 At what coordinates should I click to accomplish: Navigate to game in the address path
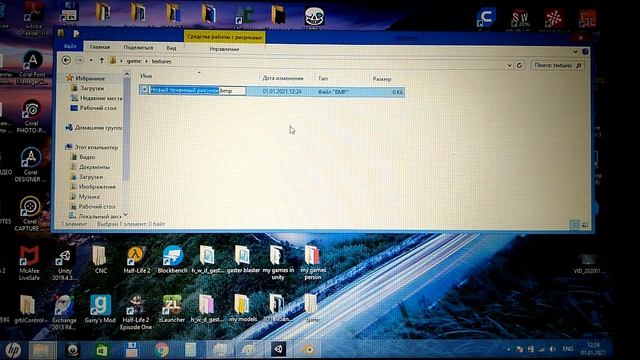(133, 61)
